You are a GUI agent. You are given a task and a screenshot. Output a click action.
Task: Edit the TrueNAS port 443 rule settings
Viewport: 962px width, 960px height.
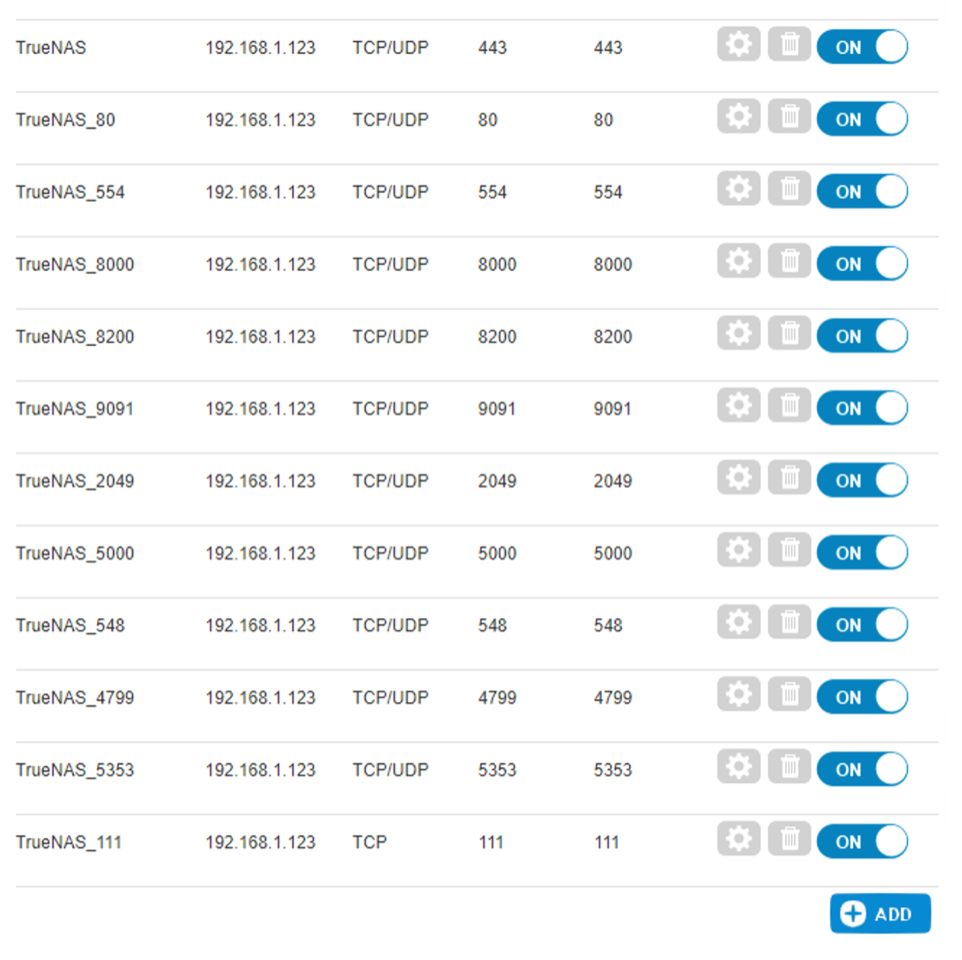pos(738,44)
